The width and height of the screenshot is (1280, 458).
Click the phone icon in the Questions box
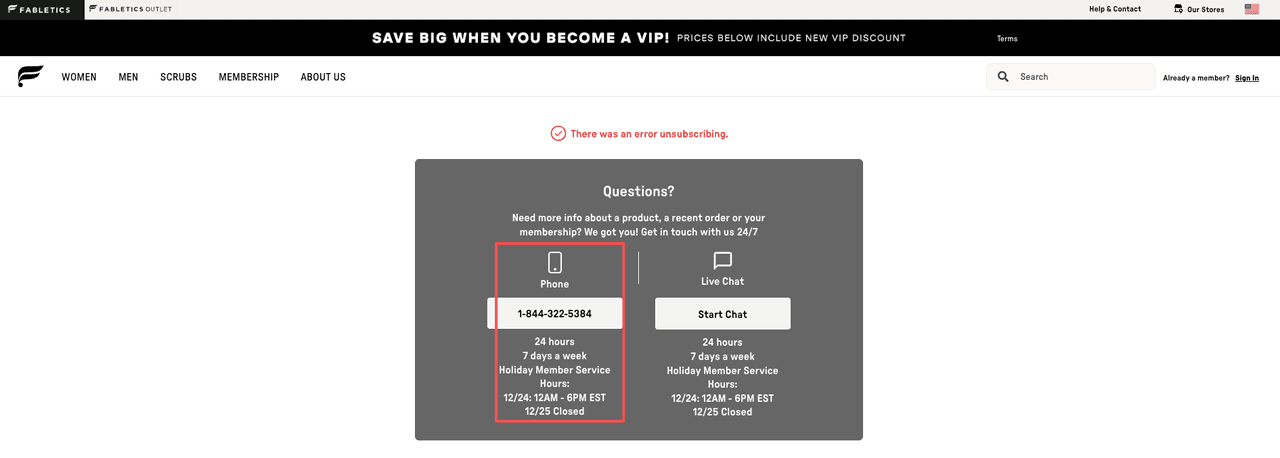[x=555, y=263]
